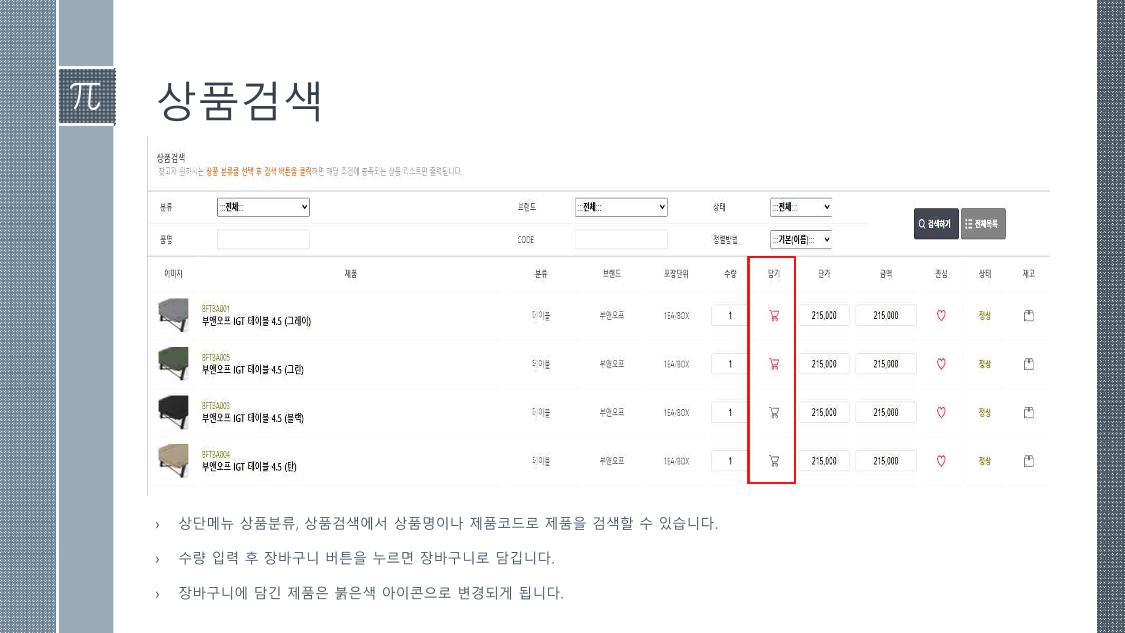The image size is (1125, 633).
Task: Click the quantity box in the 블랙 row
Action: pyautogui.click(x=730, y=413)
